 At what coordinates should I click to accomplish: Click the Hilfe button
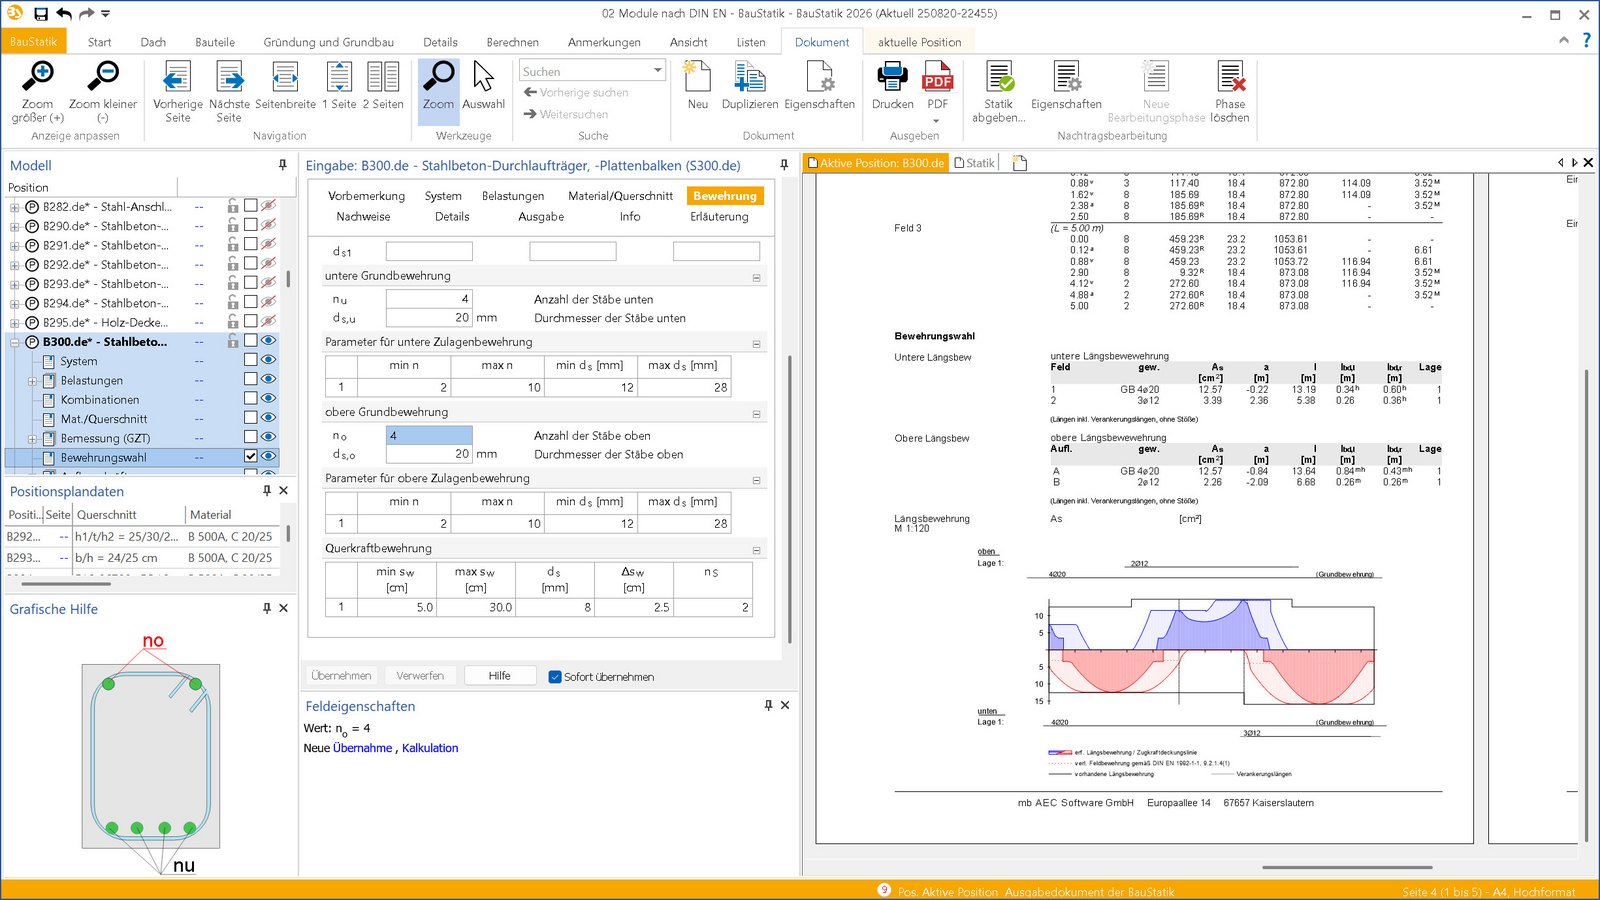click(x=500, y=676)
